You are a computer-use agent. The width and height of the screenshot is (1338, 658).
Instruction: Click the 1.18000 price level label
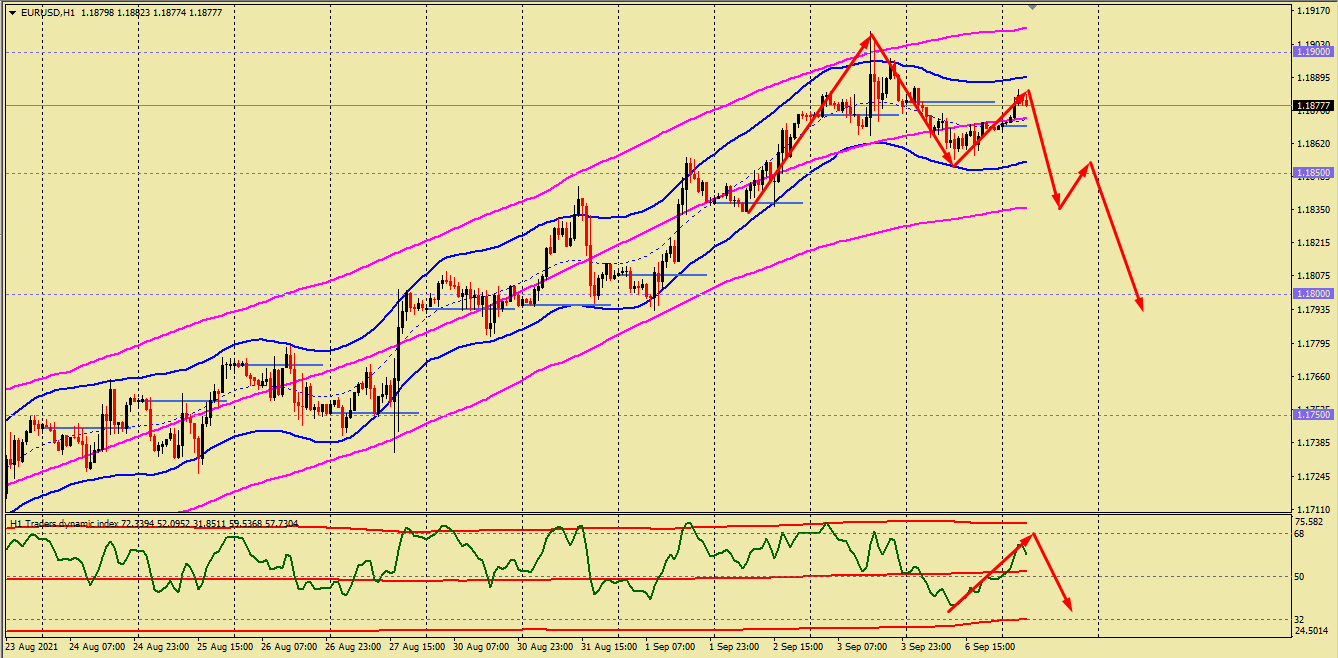click(x=1313, y=294)
